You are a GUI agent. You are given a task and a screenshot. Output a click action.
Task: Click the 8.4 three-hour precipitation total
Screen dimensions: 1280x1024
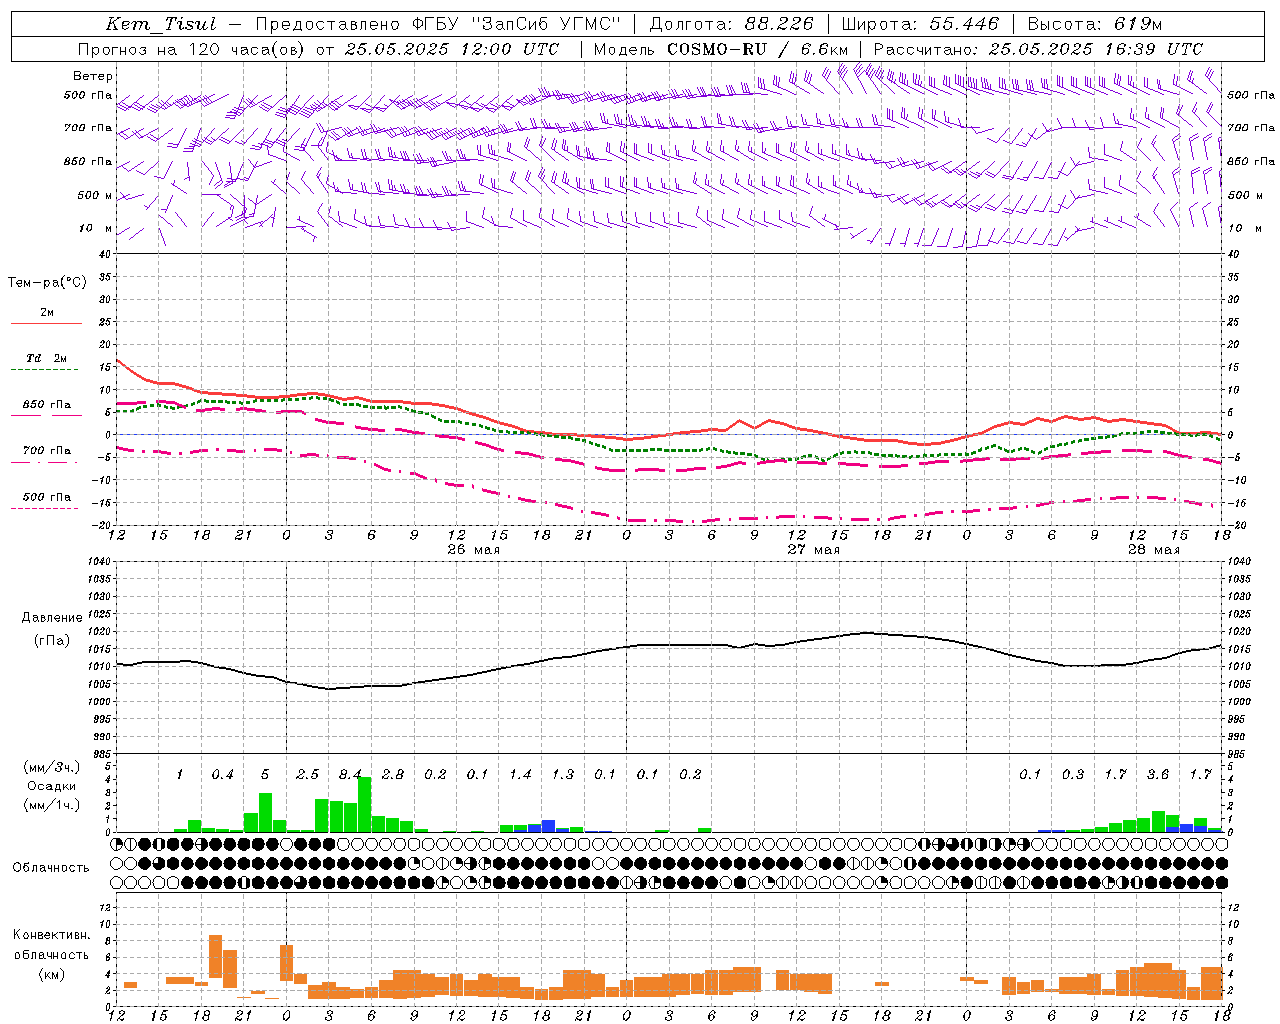pos(350,775)
